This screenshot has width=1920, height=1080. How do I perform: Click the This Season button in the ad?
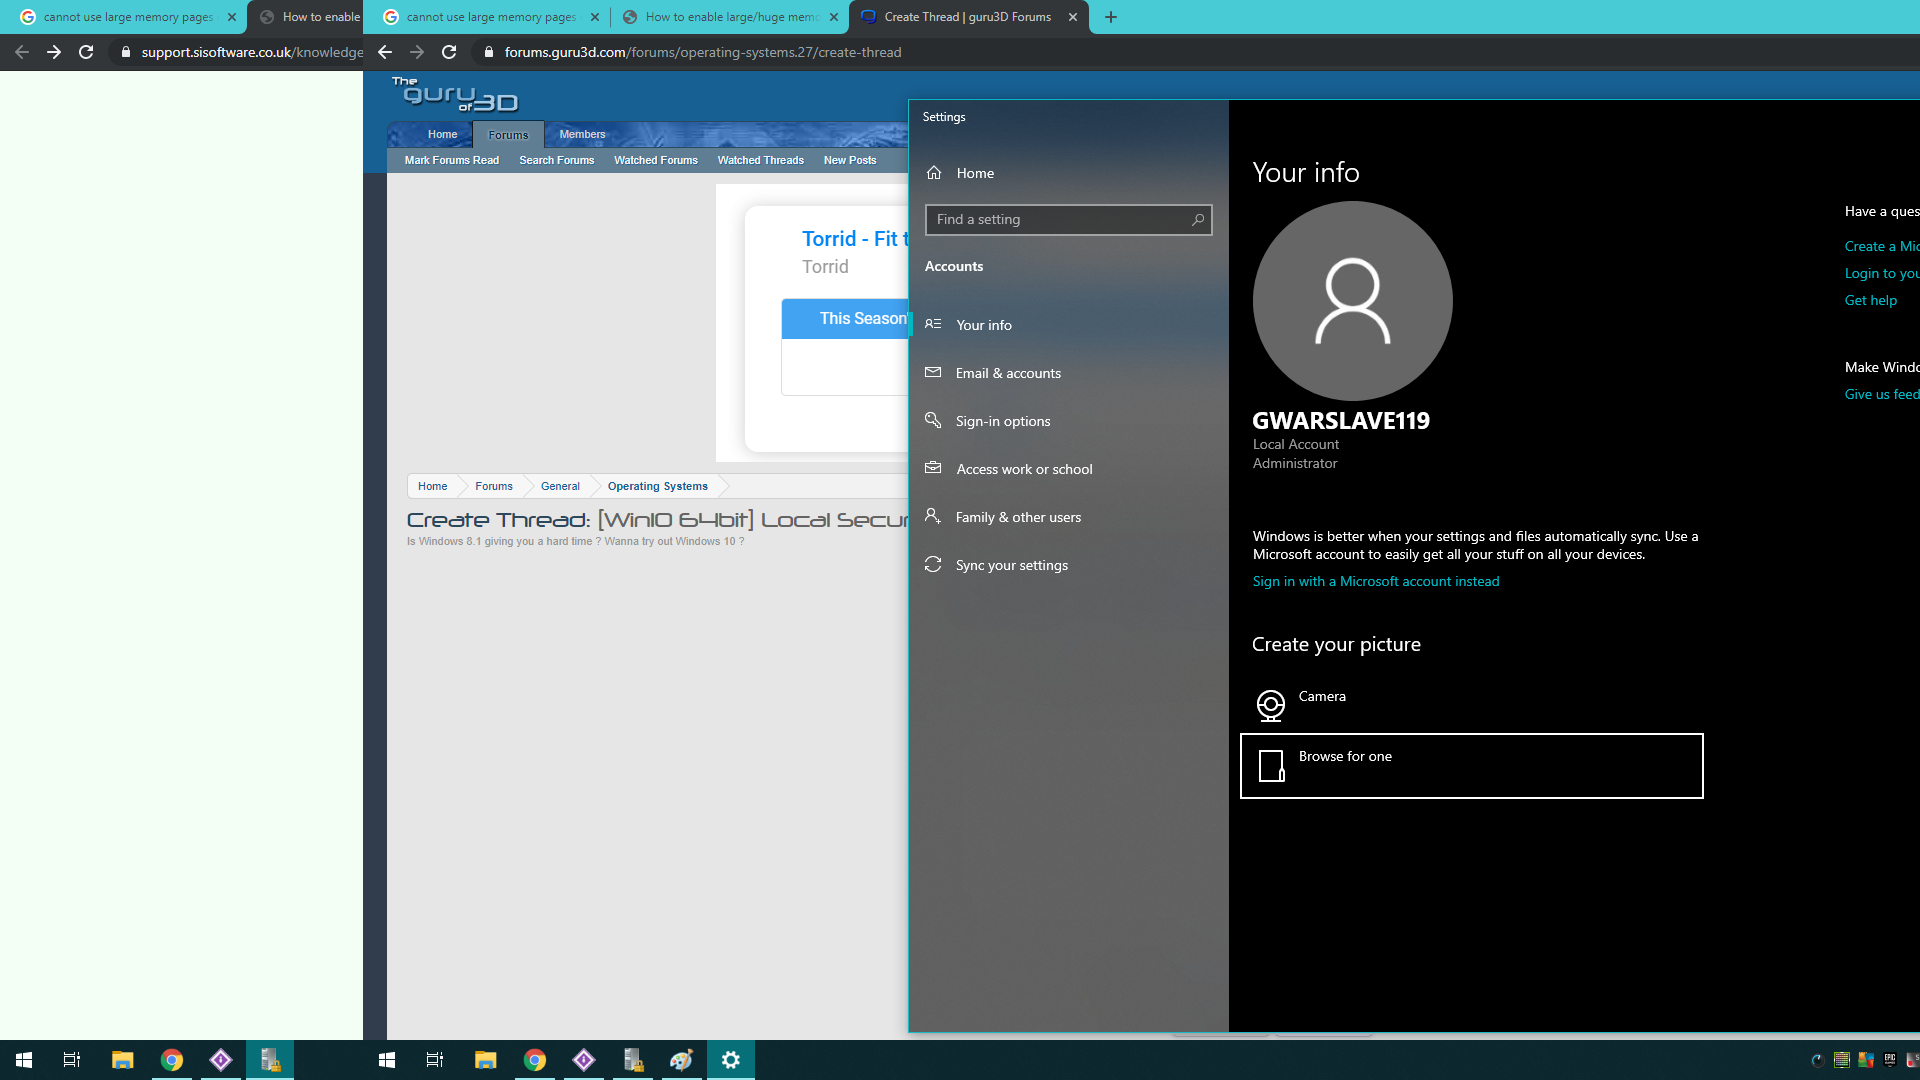845,319
